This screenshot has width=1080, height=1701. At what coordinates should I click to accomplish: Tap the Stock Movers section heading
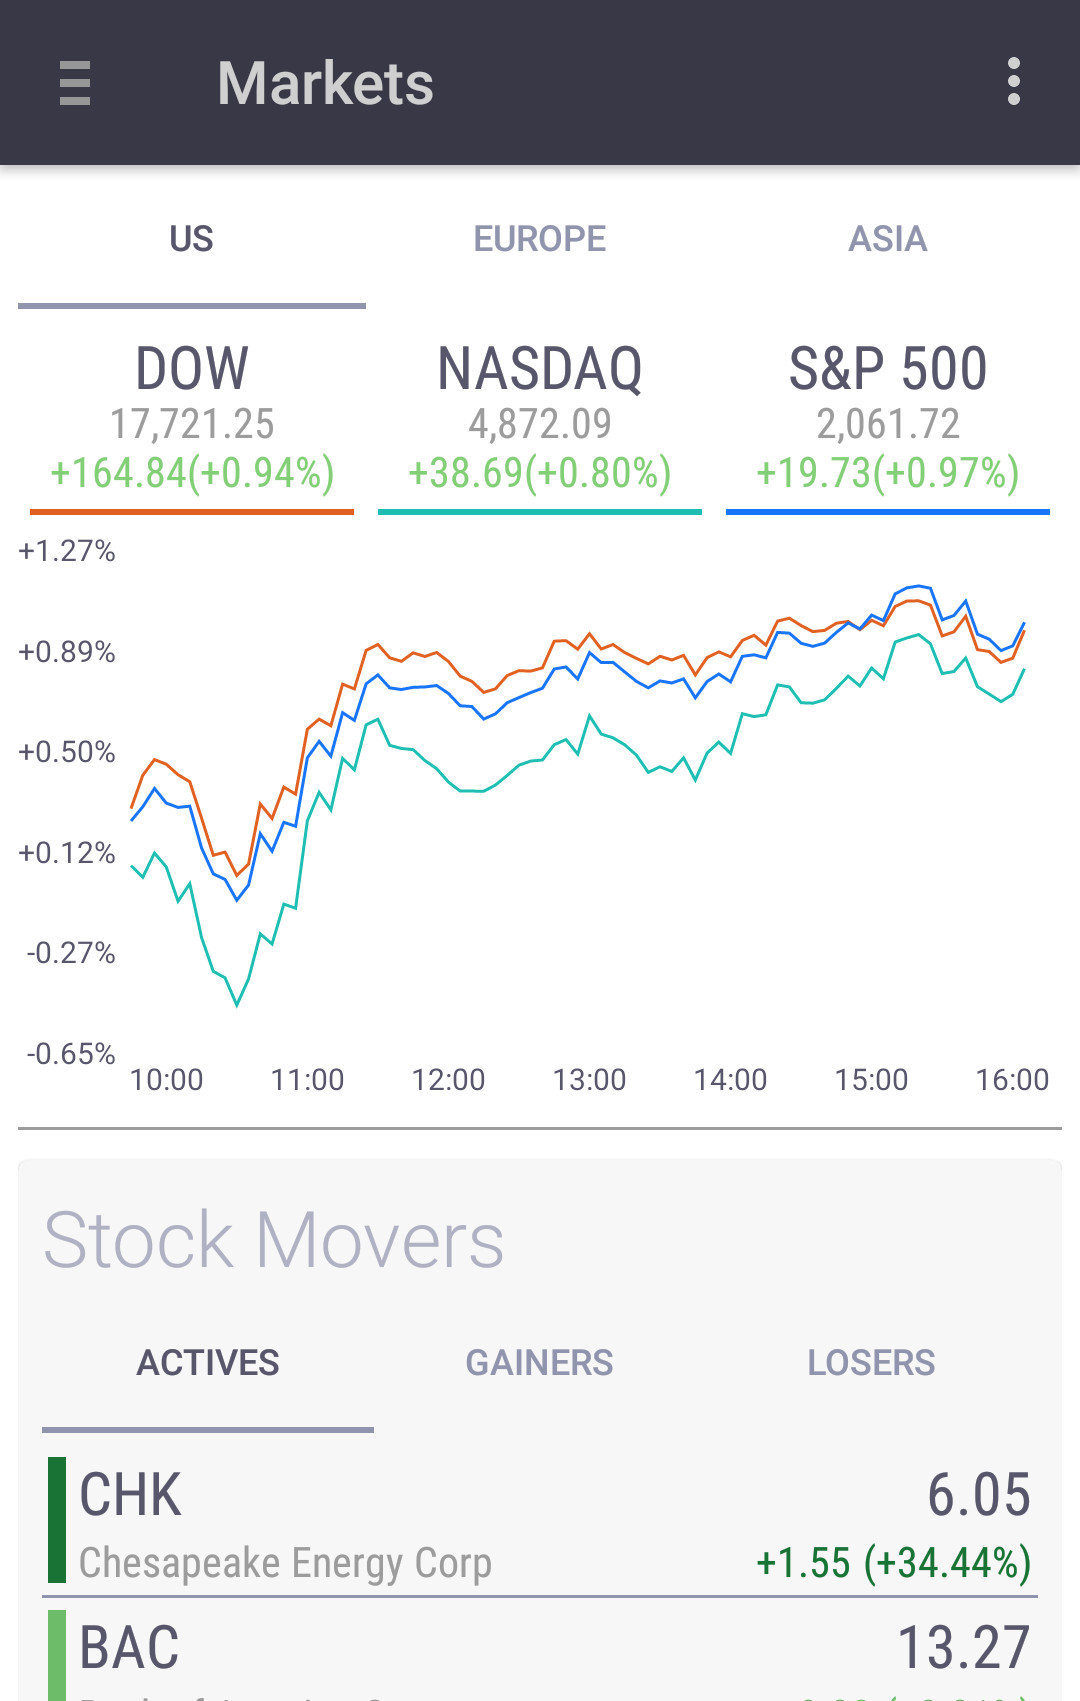[274, 1240]
